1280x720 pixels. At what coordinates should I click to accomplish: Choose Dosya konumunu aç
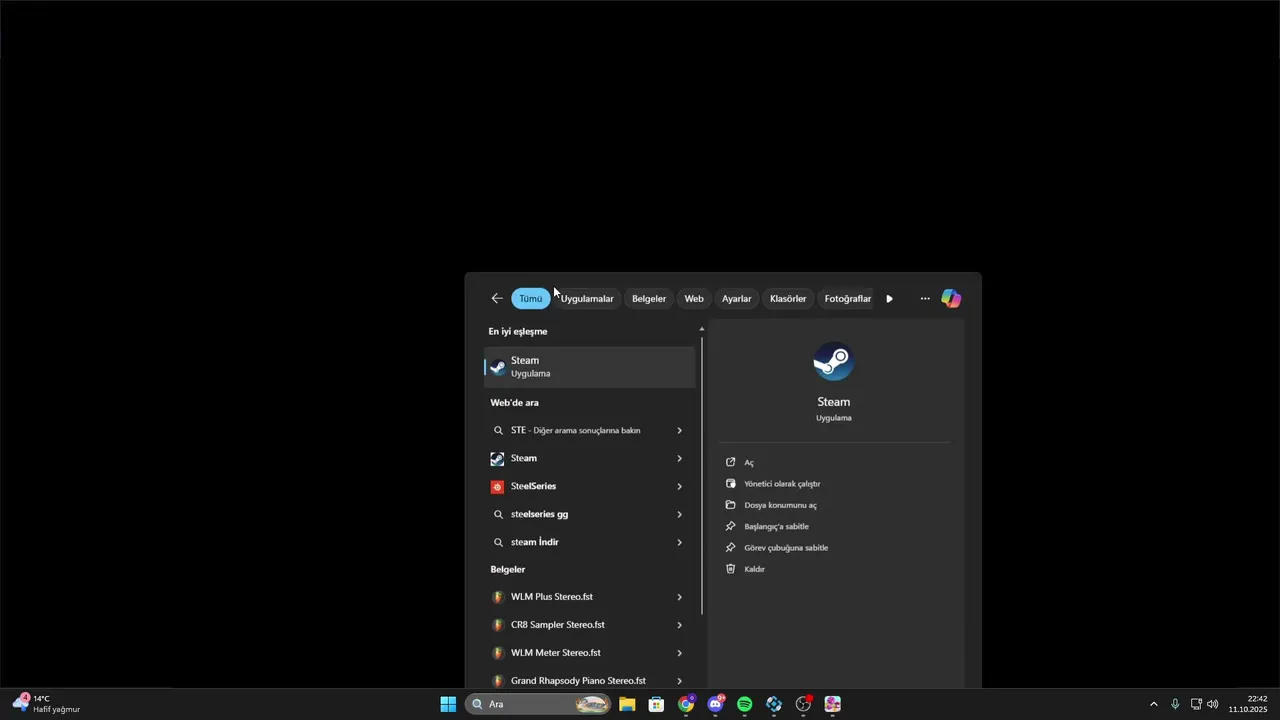tap(780, 505)
